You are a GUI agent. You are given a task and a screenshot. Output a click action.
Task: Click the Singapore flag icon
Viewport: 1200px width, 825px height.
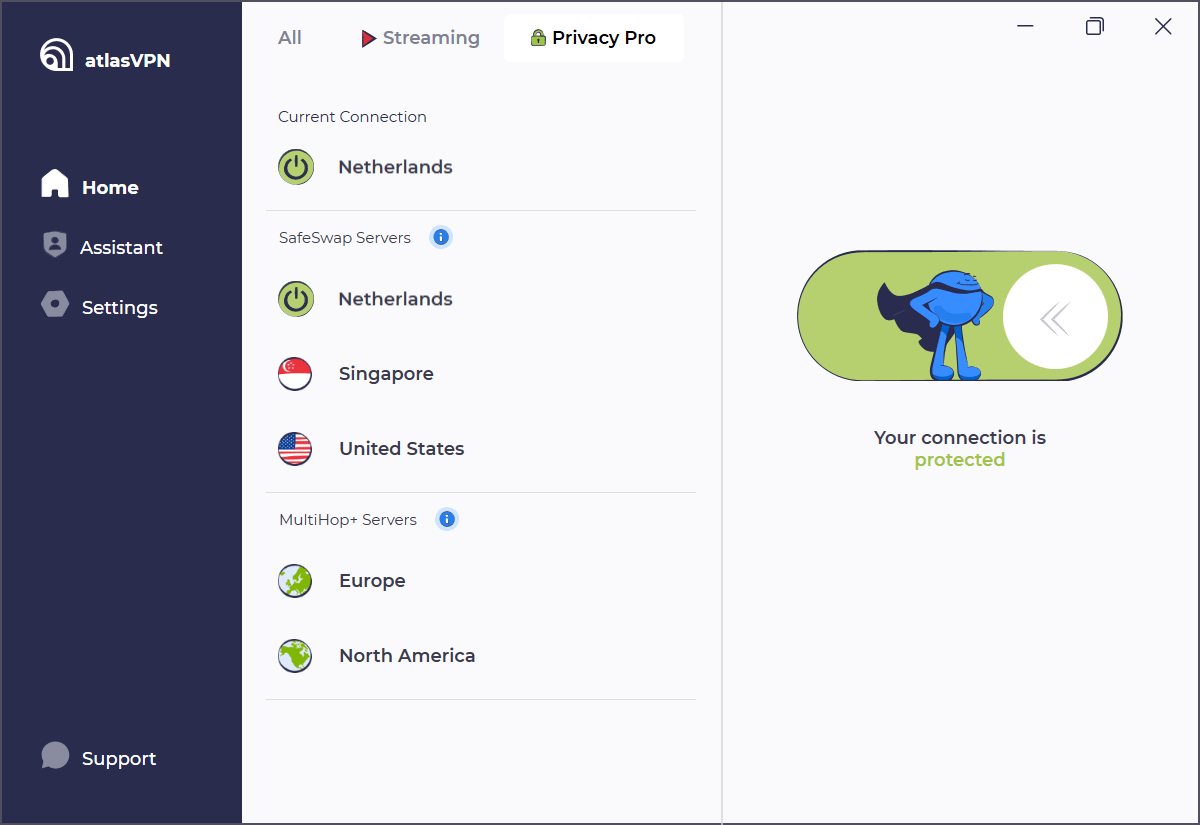[x=295, y=374]
